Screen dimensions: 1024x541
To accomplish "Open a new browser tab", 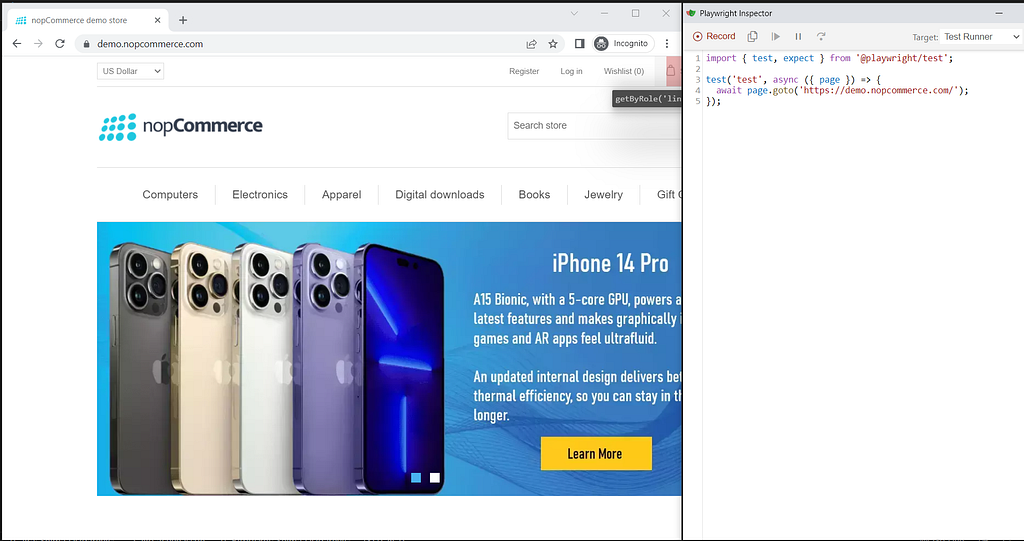I will click(x=183, y=20).
